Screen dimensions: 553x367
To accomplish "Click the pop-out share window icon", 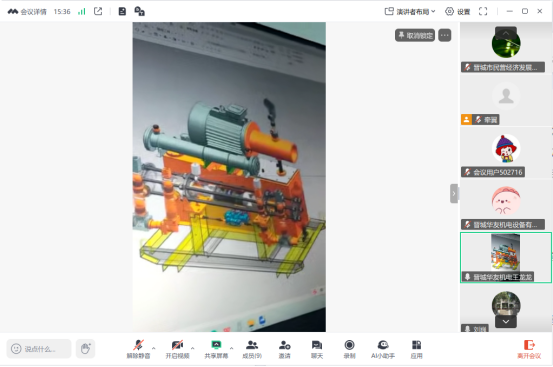I will click(x=98, y=11).
